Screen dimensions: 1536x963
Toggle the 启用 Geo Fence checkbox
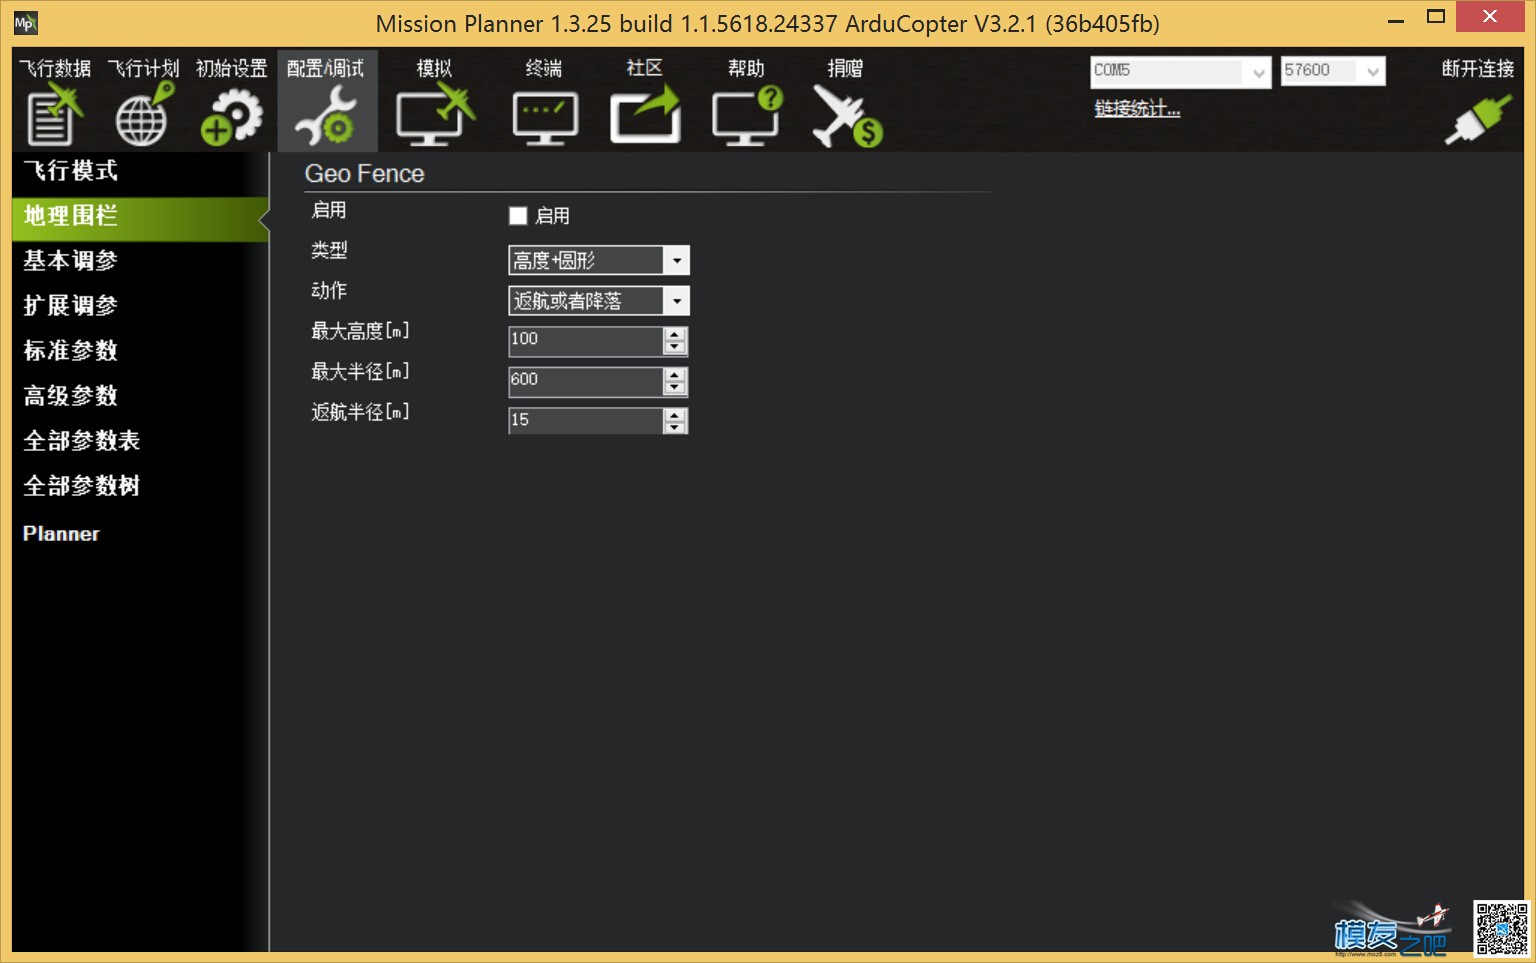tap(518, 215)
